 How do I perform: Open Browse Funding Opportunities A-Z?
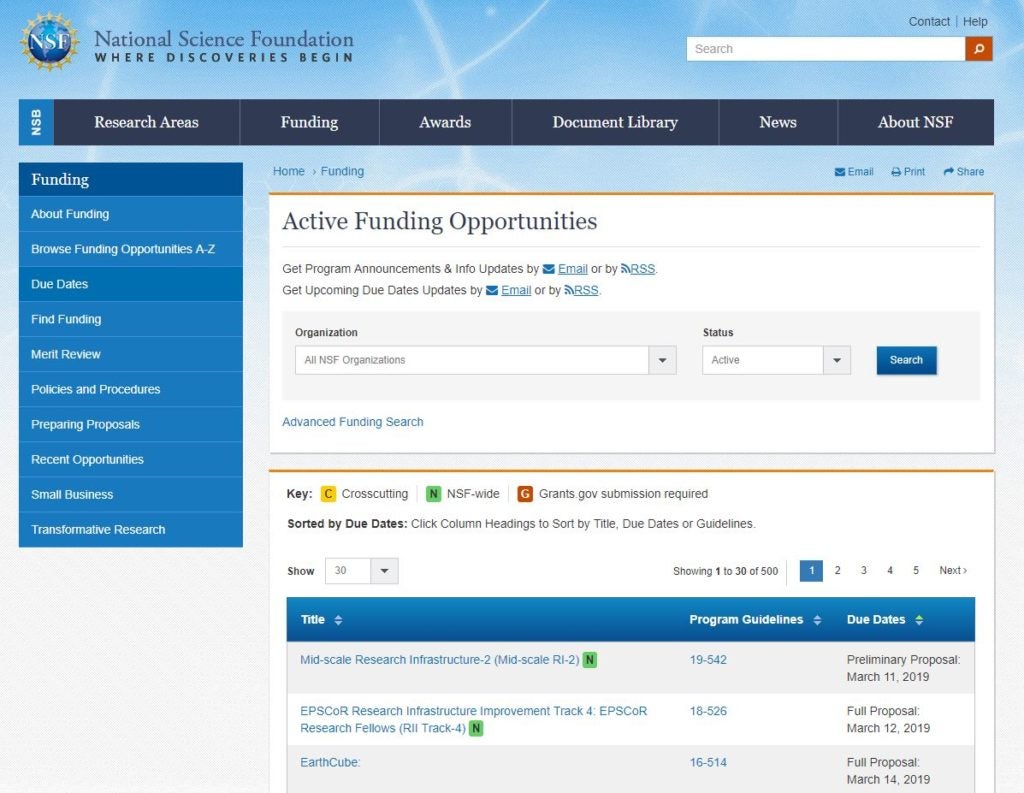pyautogui.click(x=131, y=249)
